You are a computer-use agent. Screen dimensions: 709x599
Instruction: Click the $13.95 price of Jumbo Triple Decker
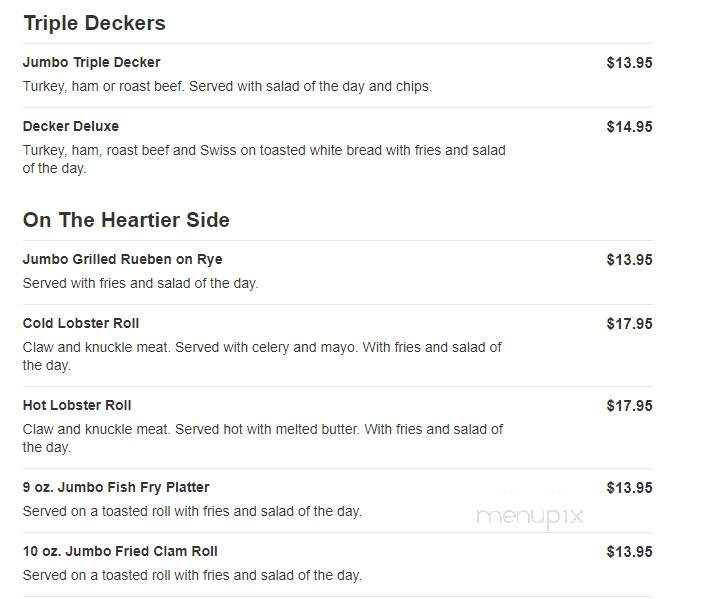click(629, 63)
